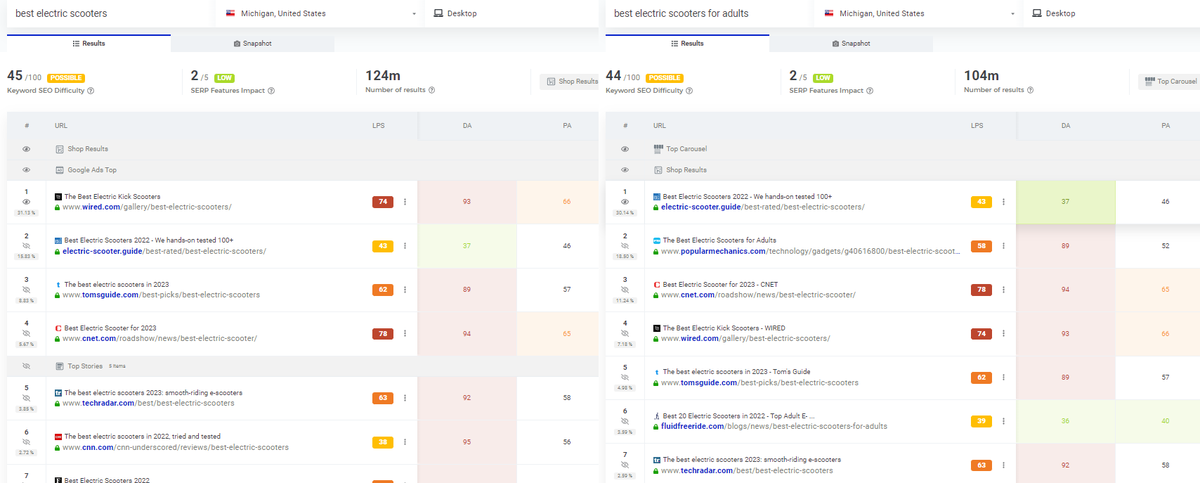Click the 'best electric scooters for adults' keyword field
Viewport: 1200px width, 483px height.
(x=708, y=14)
